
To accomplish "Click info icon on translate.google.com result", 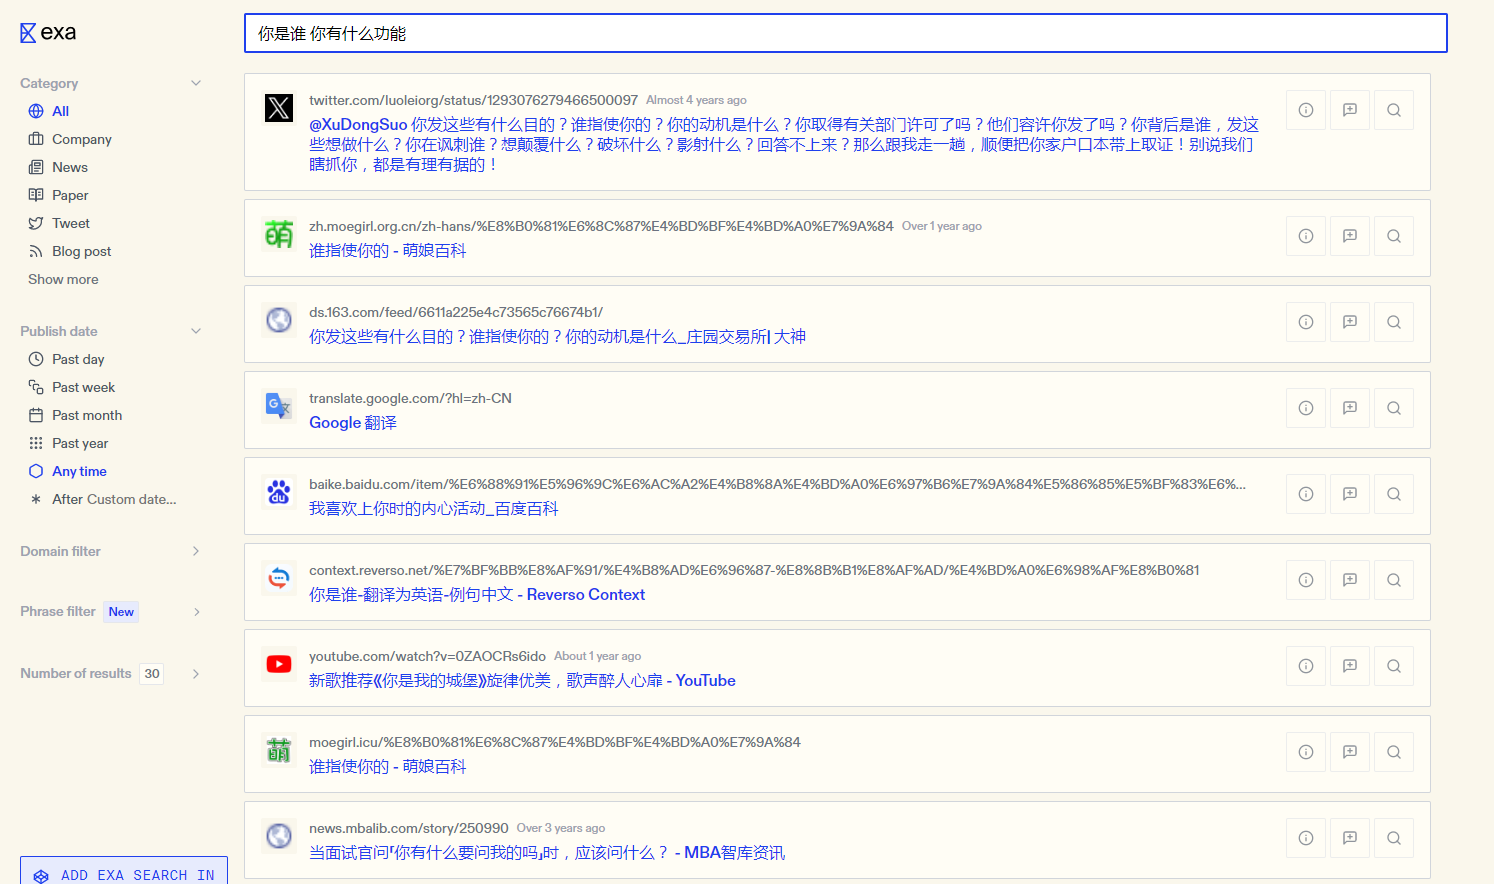I will (1306, 408).
